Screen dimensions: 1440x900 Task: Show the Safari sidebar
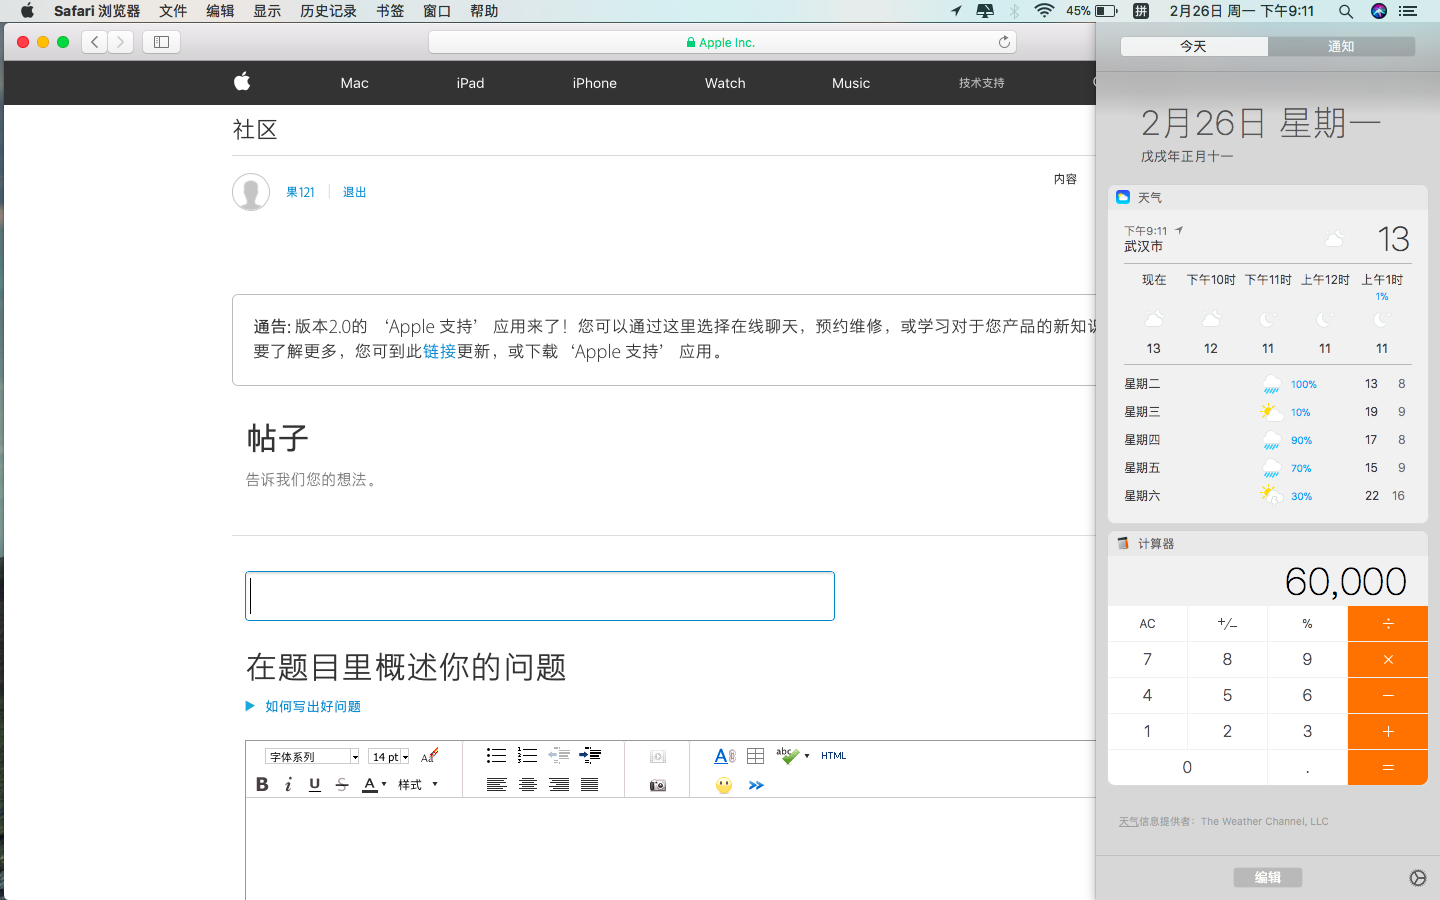point(161,42)
